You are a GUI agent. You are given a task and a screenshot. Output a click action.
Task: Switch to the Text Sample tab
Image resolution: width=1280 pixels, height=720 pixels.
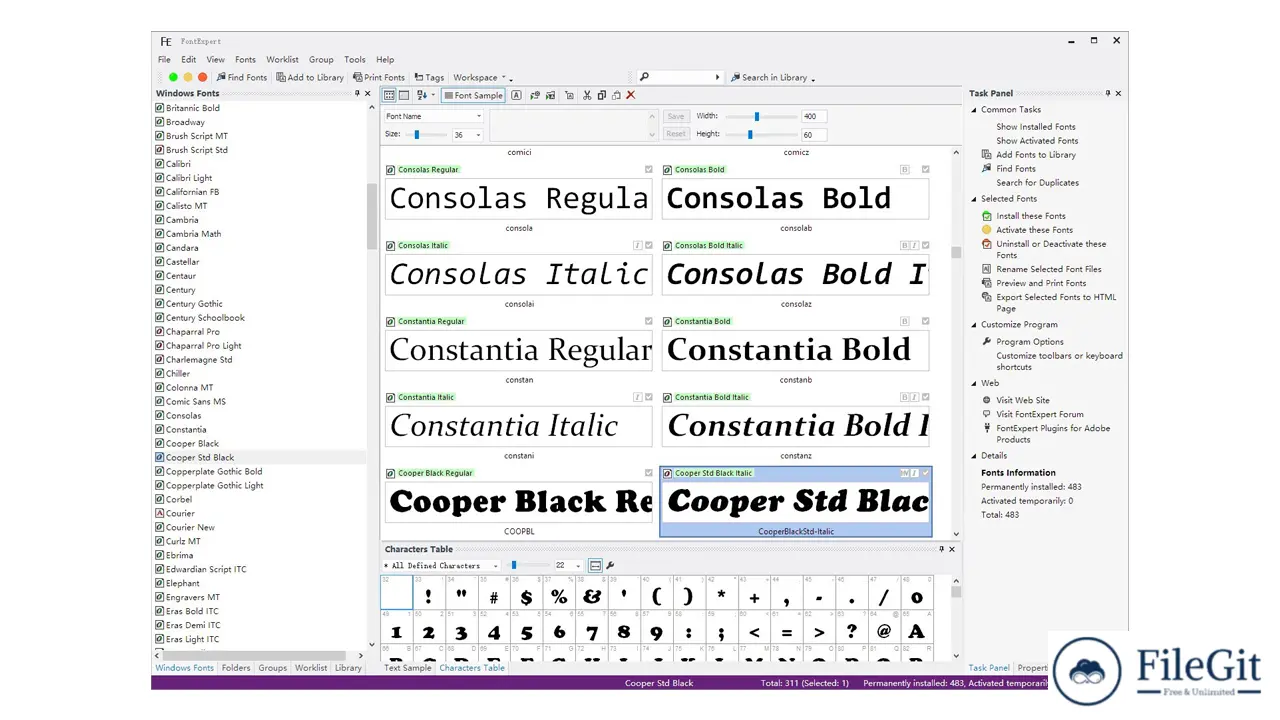pyautogui.click(x=408, y=668)
